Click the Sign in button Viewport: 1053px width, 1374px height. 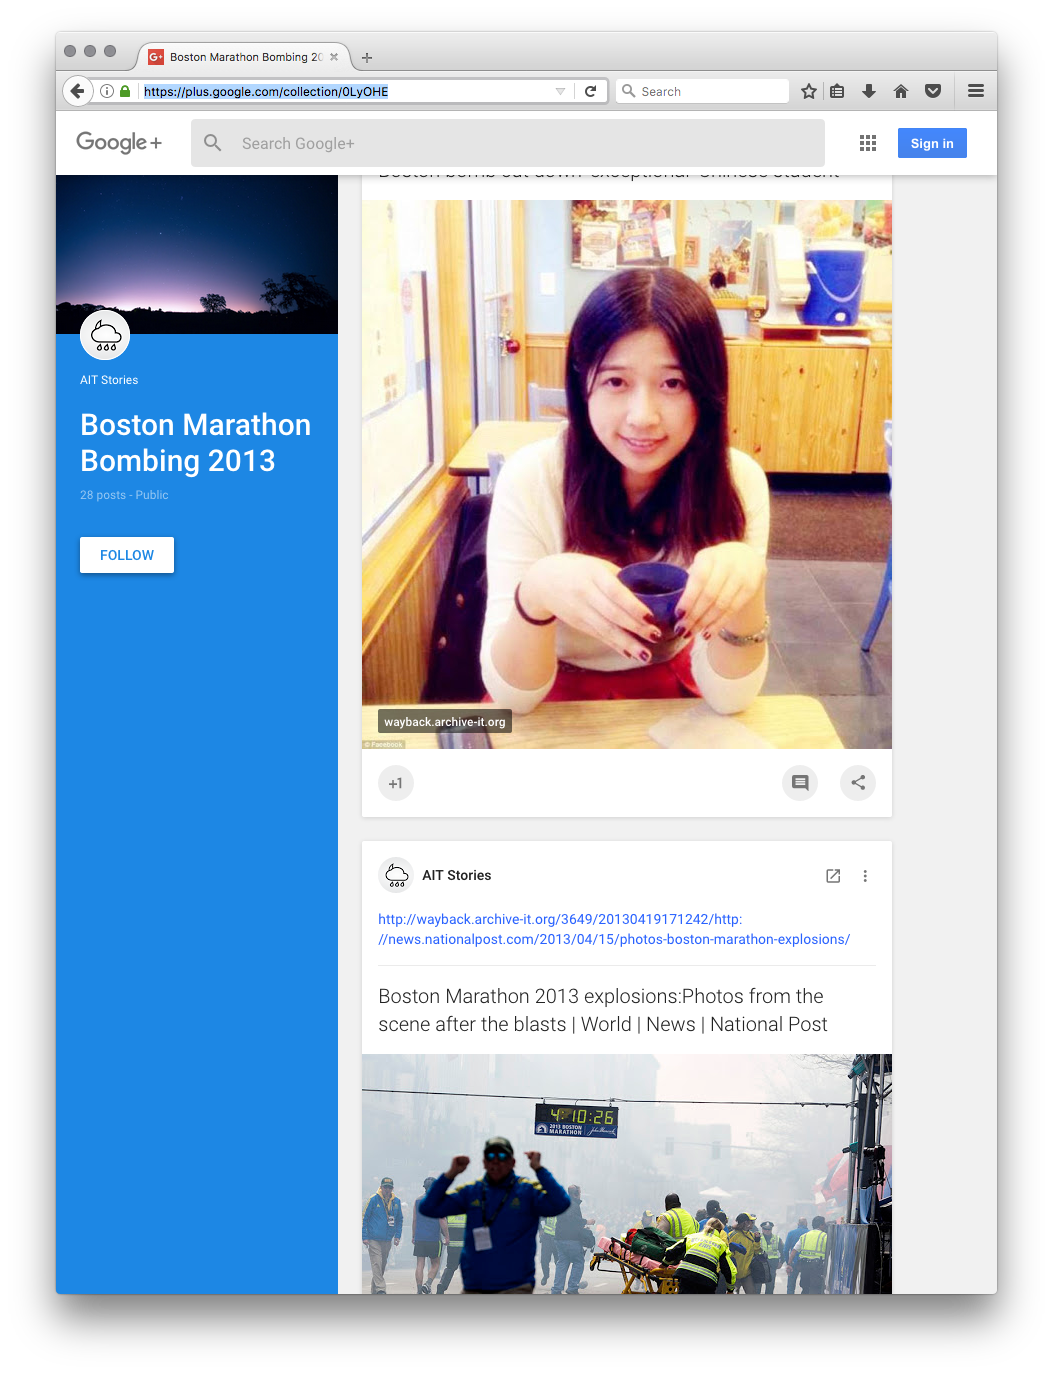pos(932,143)
